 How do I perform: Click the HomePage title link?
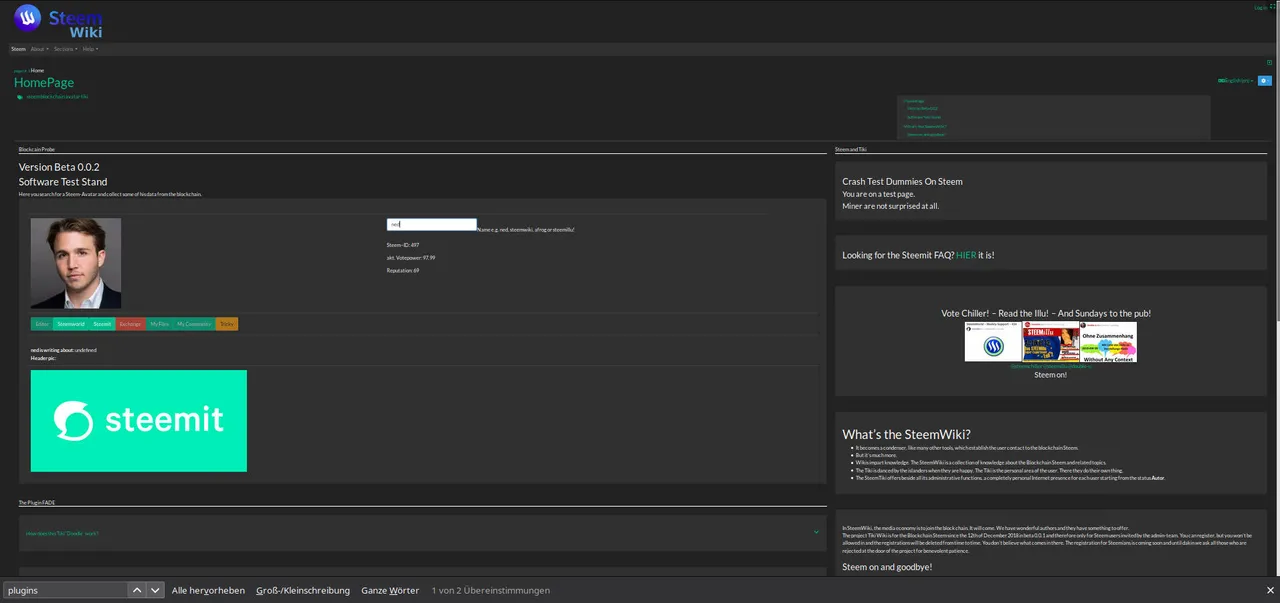pos(44,83)
